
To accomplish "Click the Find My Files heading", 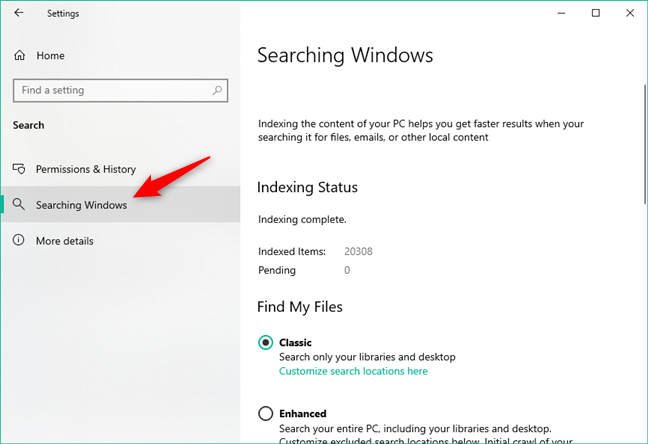I will 300,307.
